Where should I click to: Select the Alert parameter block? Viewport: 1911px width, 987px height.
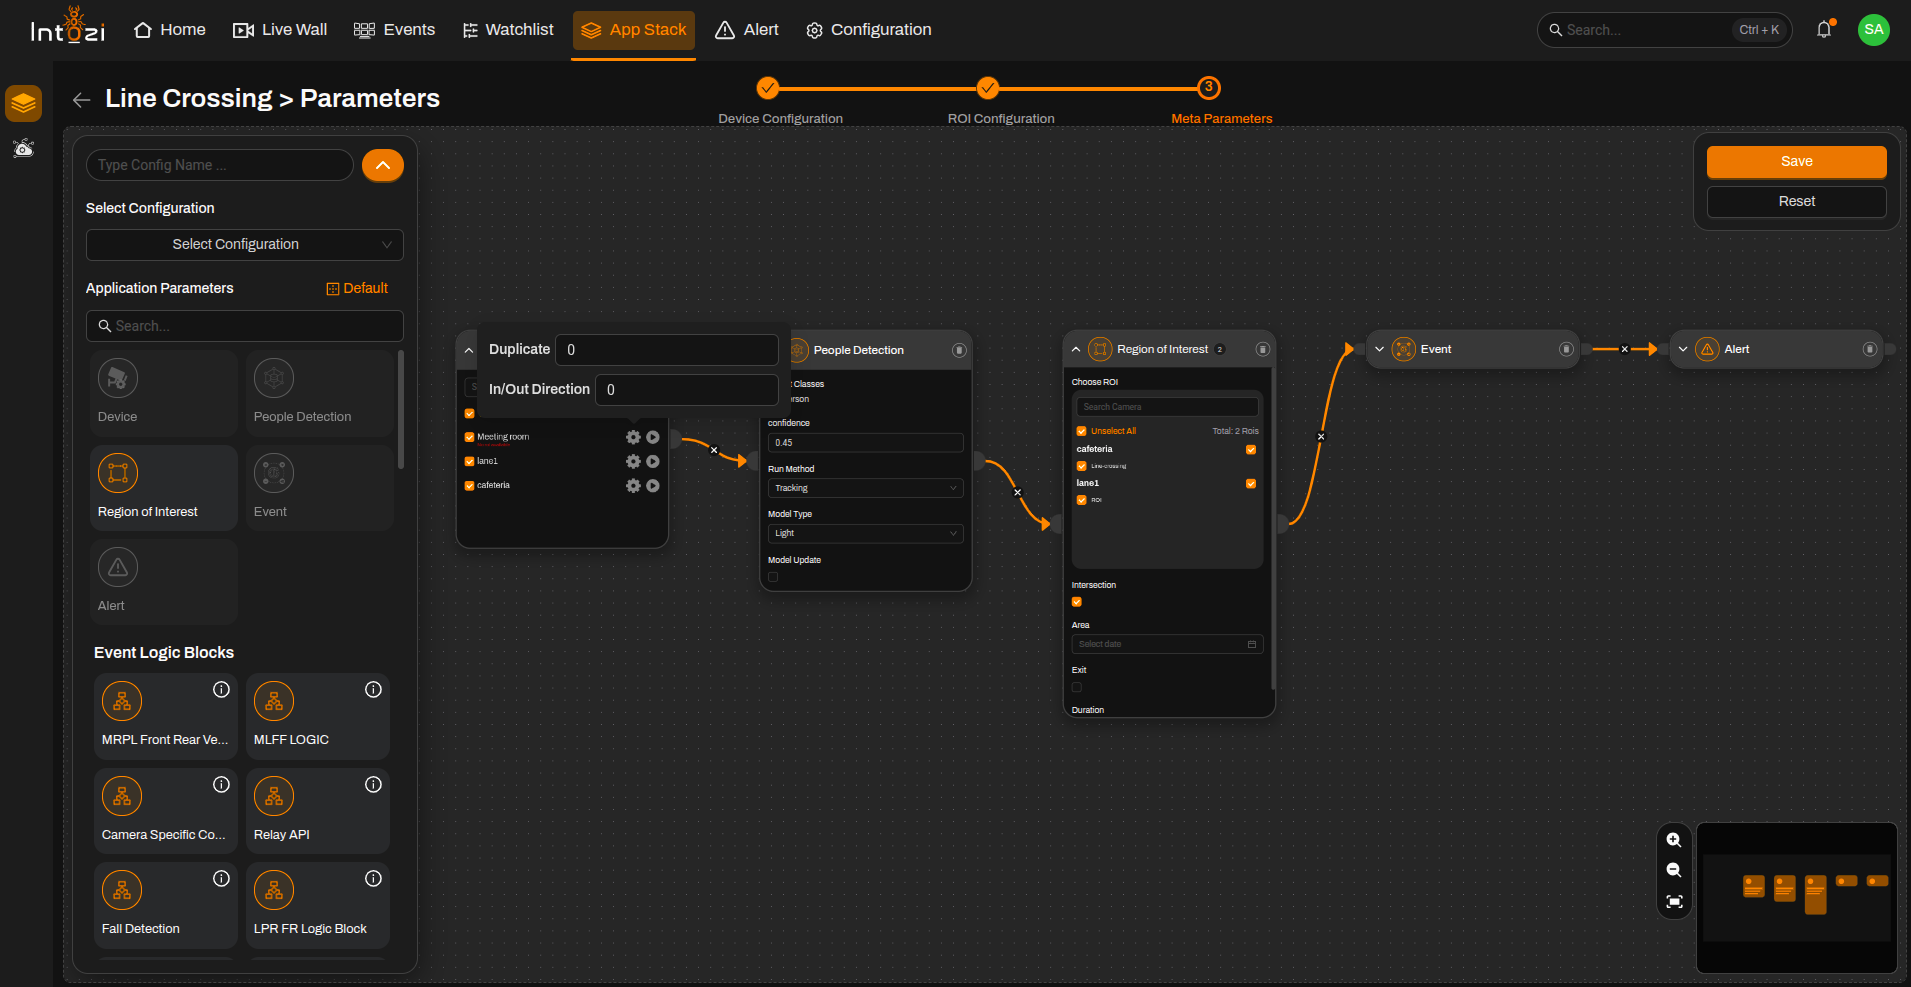164,582
